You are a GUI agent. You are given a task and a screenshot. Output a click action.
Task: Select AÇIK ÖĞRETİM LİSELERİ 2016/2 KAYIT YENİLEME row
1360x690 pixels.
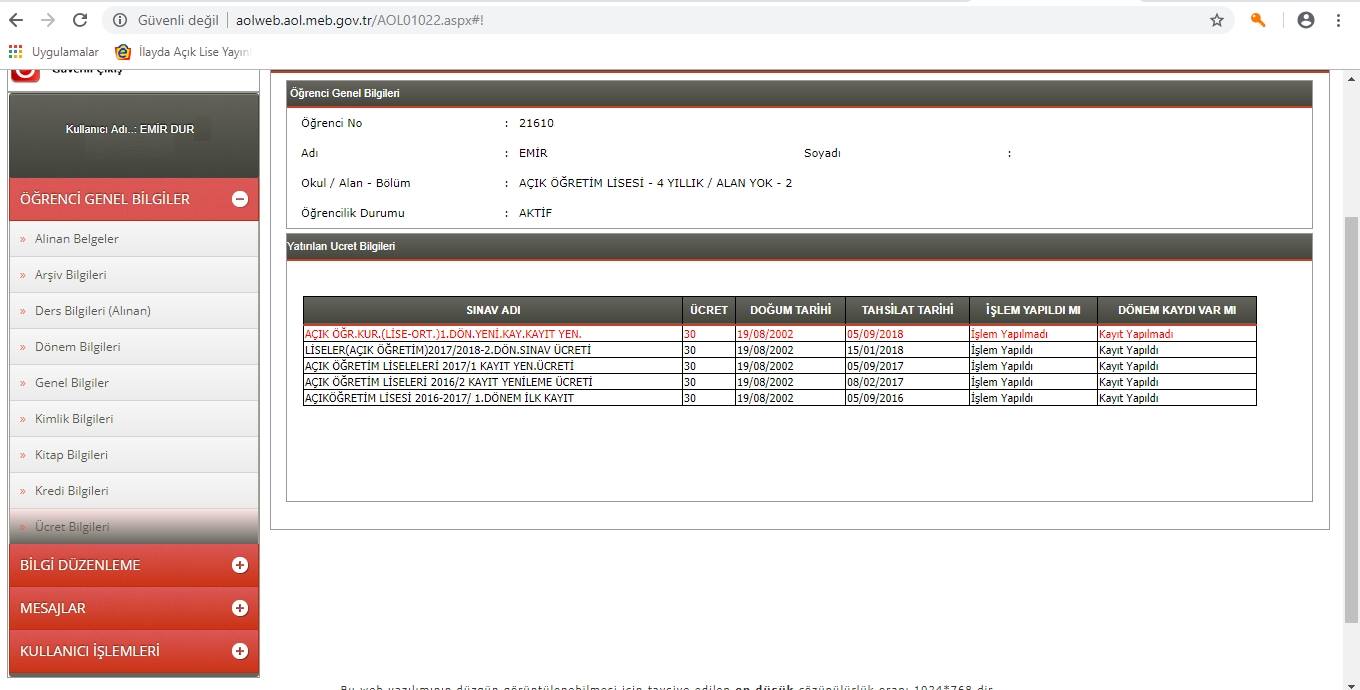pyautogui.click(x=448, y=382)
